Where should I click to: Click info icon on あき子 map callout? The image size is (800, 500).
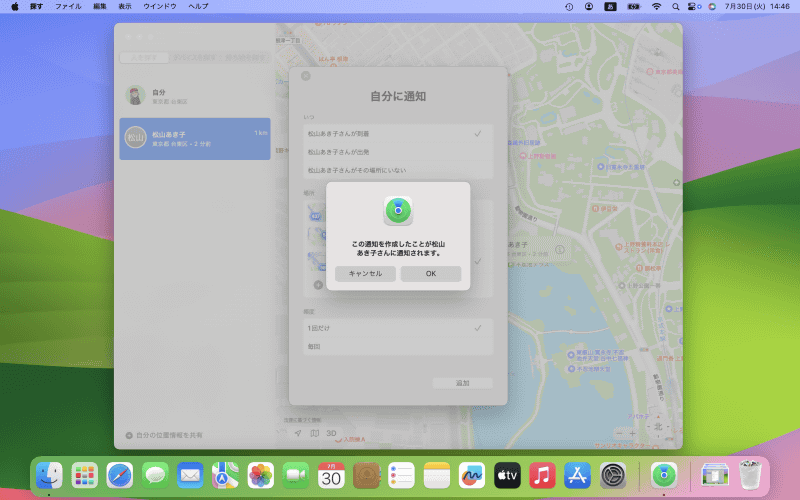pos(560,249)
